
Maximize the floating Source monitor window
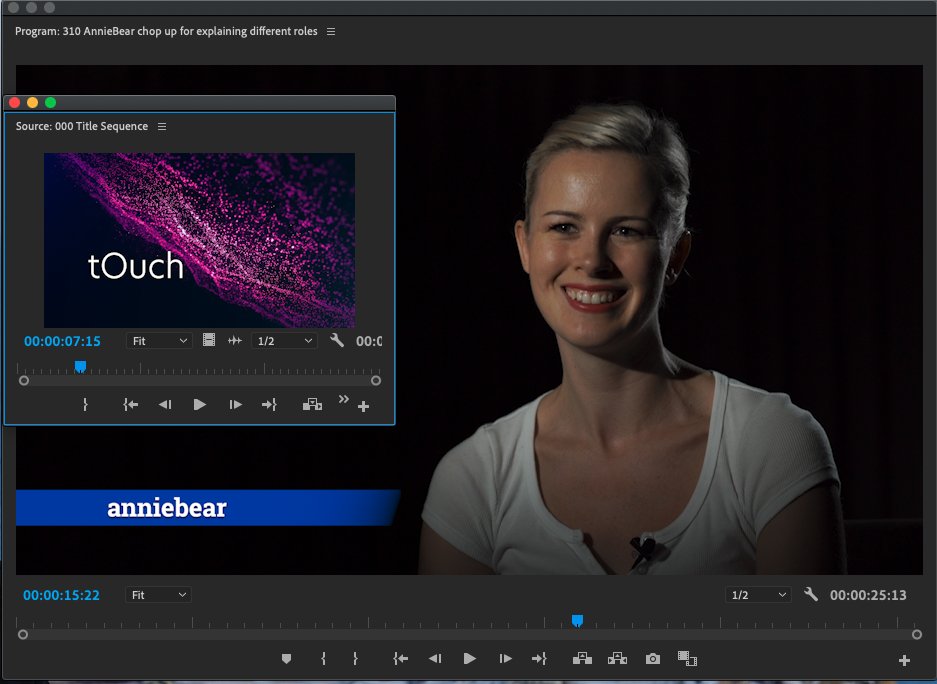51,103
